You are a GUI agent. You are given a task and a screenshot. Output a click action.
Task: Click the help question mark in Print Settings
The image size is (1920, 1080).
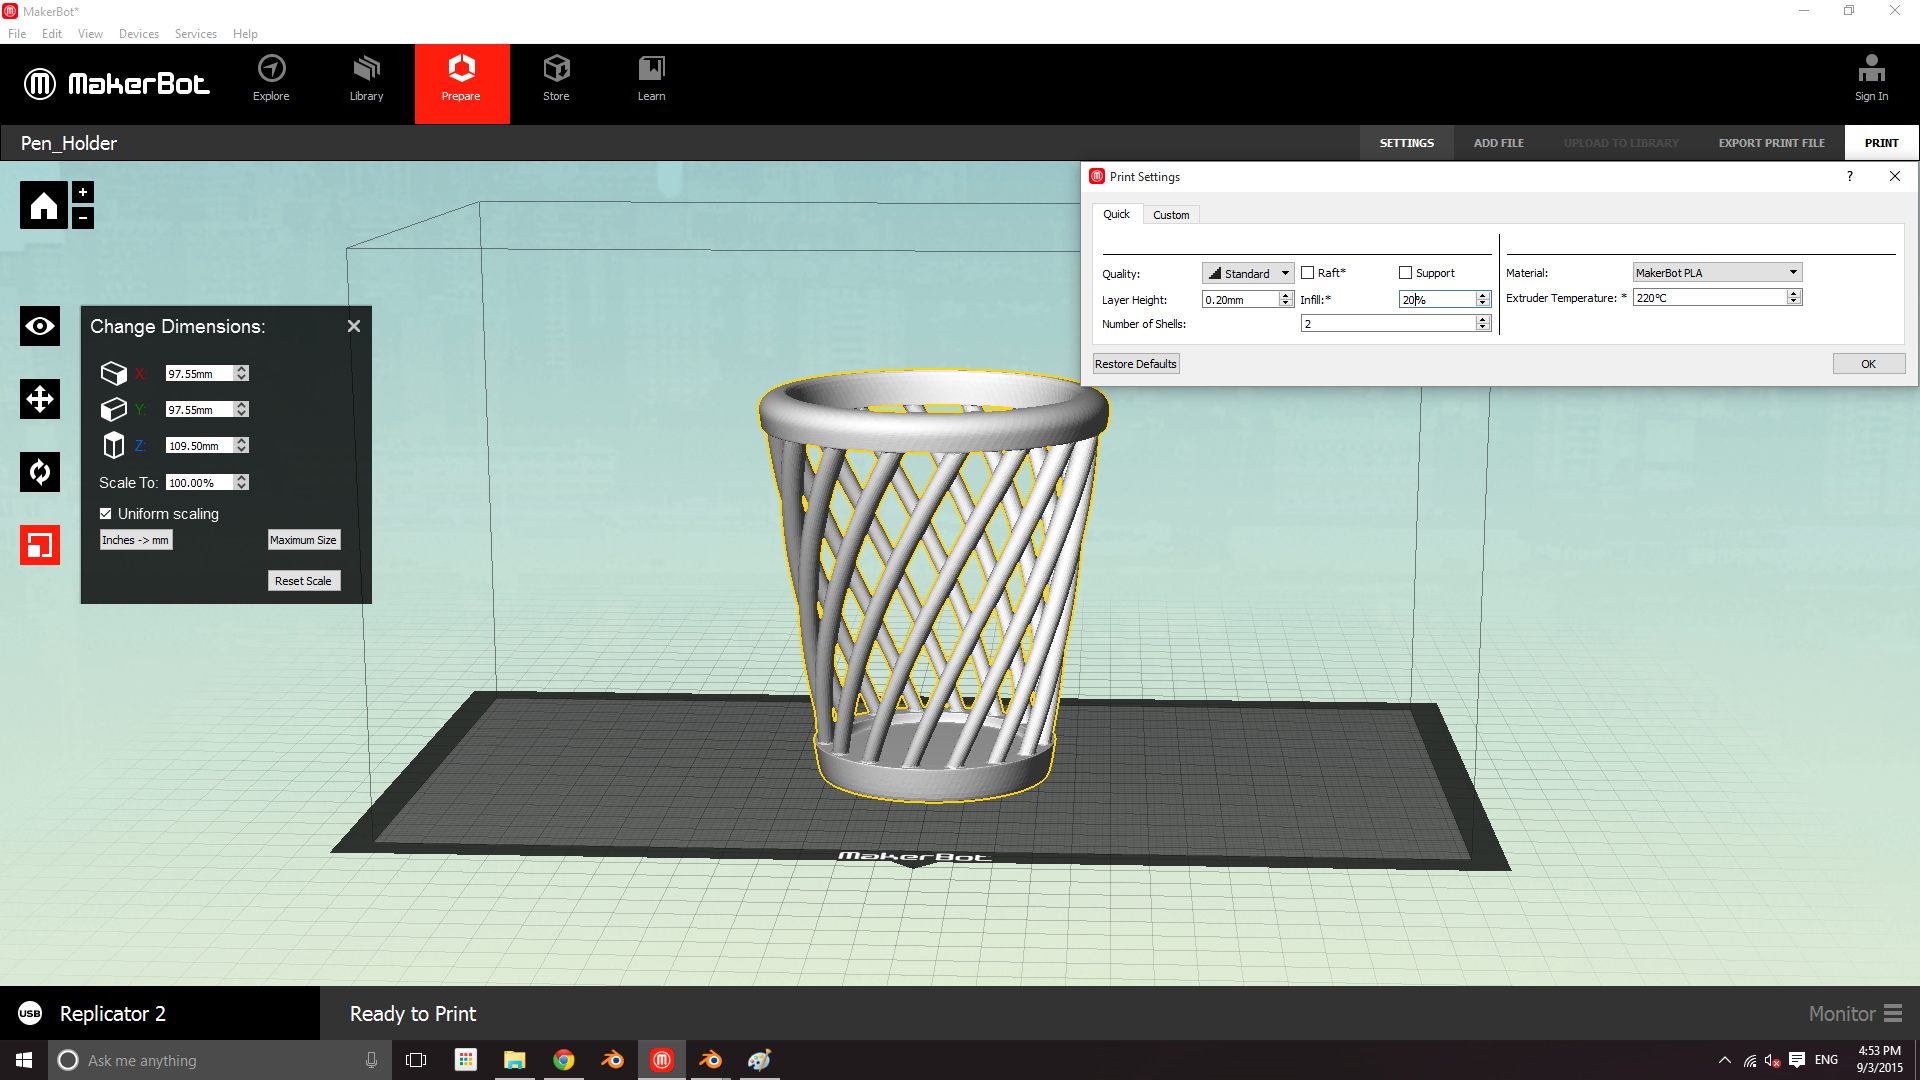[1850, 176]
